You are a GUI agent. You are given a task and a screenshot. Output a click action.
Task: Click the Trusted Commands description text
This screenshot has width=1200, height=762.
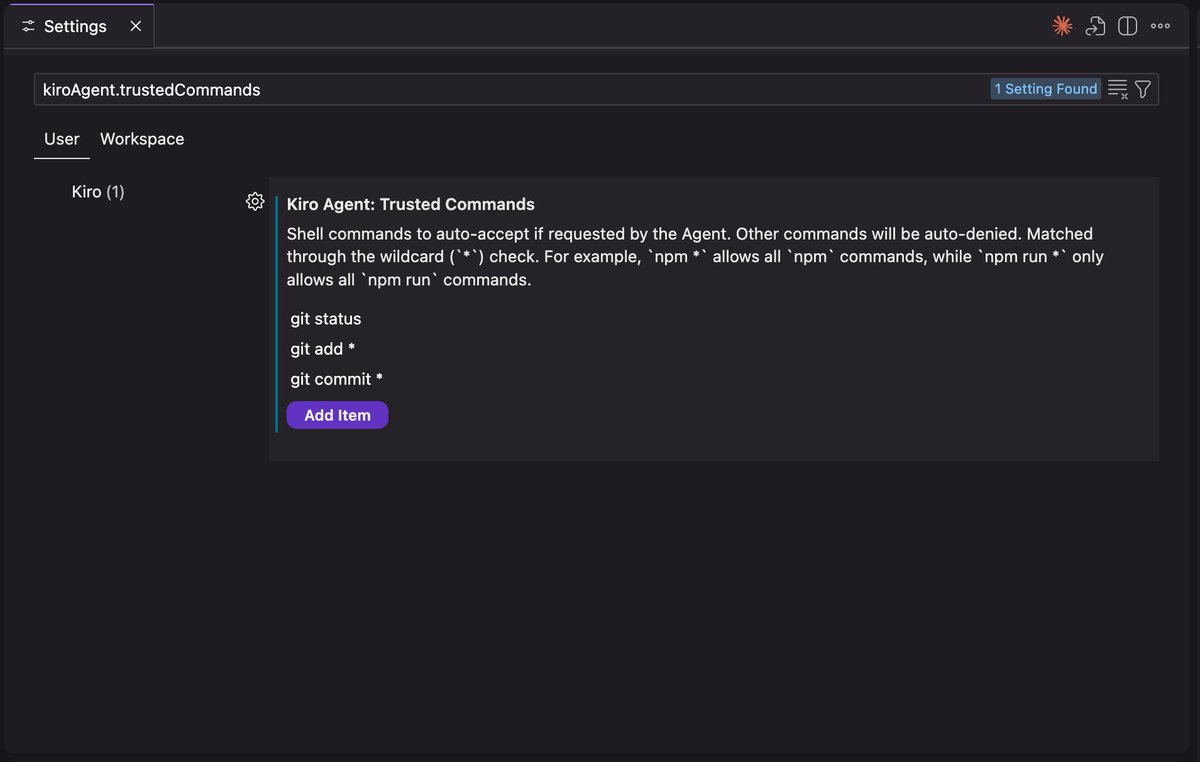(695, 257)
